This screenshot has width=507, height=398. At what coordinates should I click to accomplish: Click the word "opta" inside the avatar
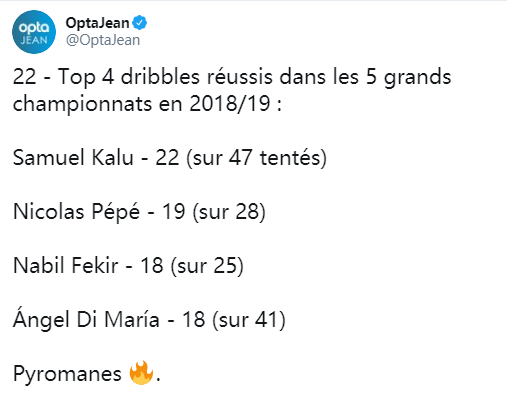[x=34, y=28]
